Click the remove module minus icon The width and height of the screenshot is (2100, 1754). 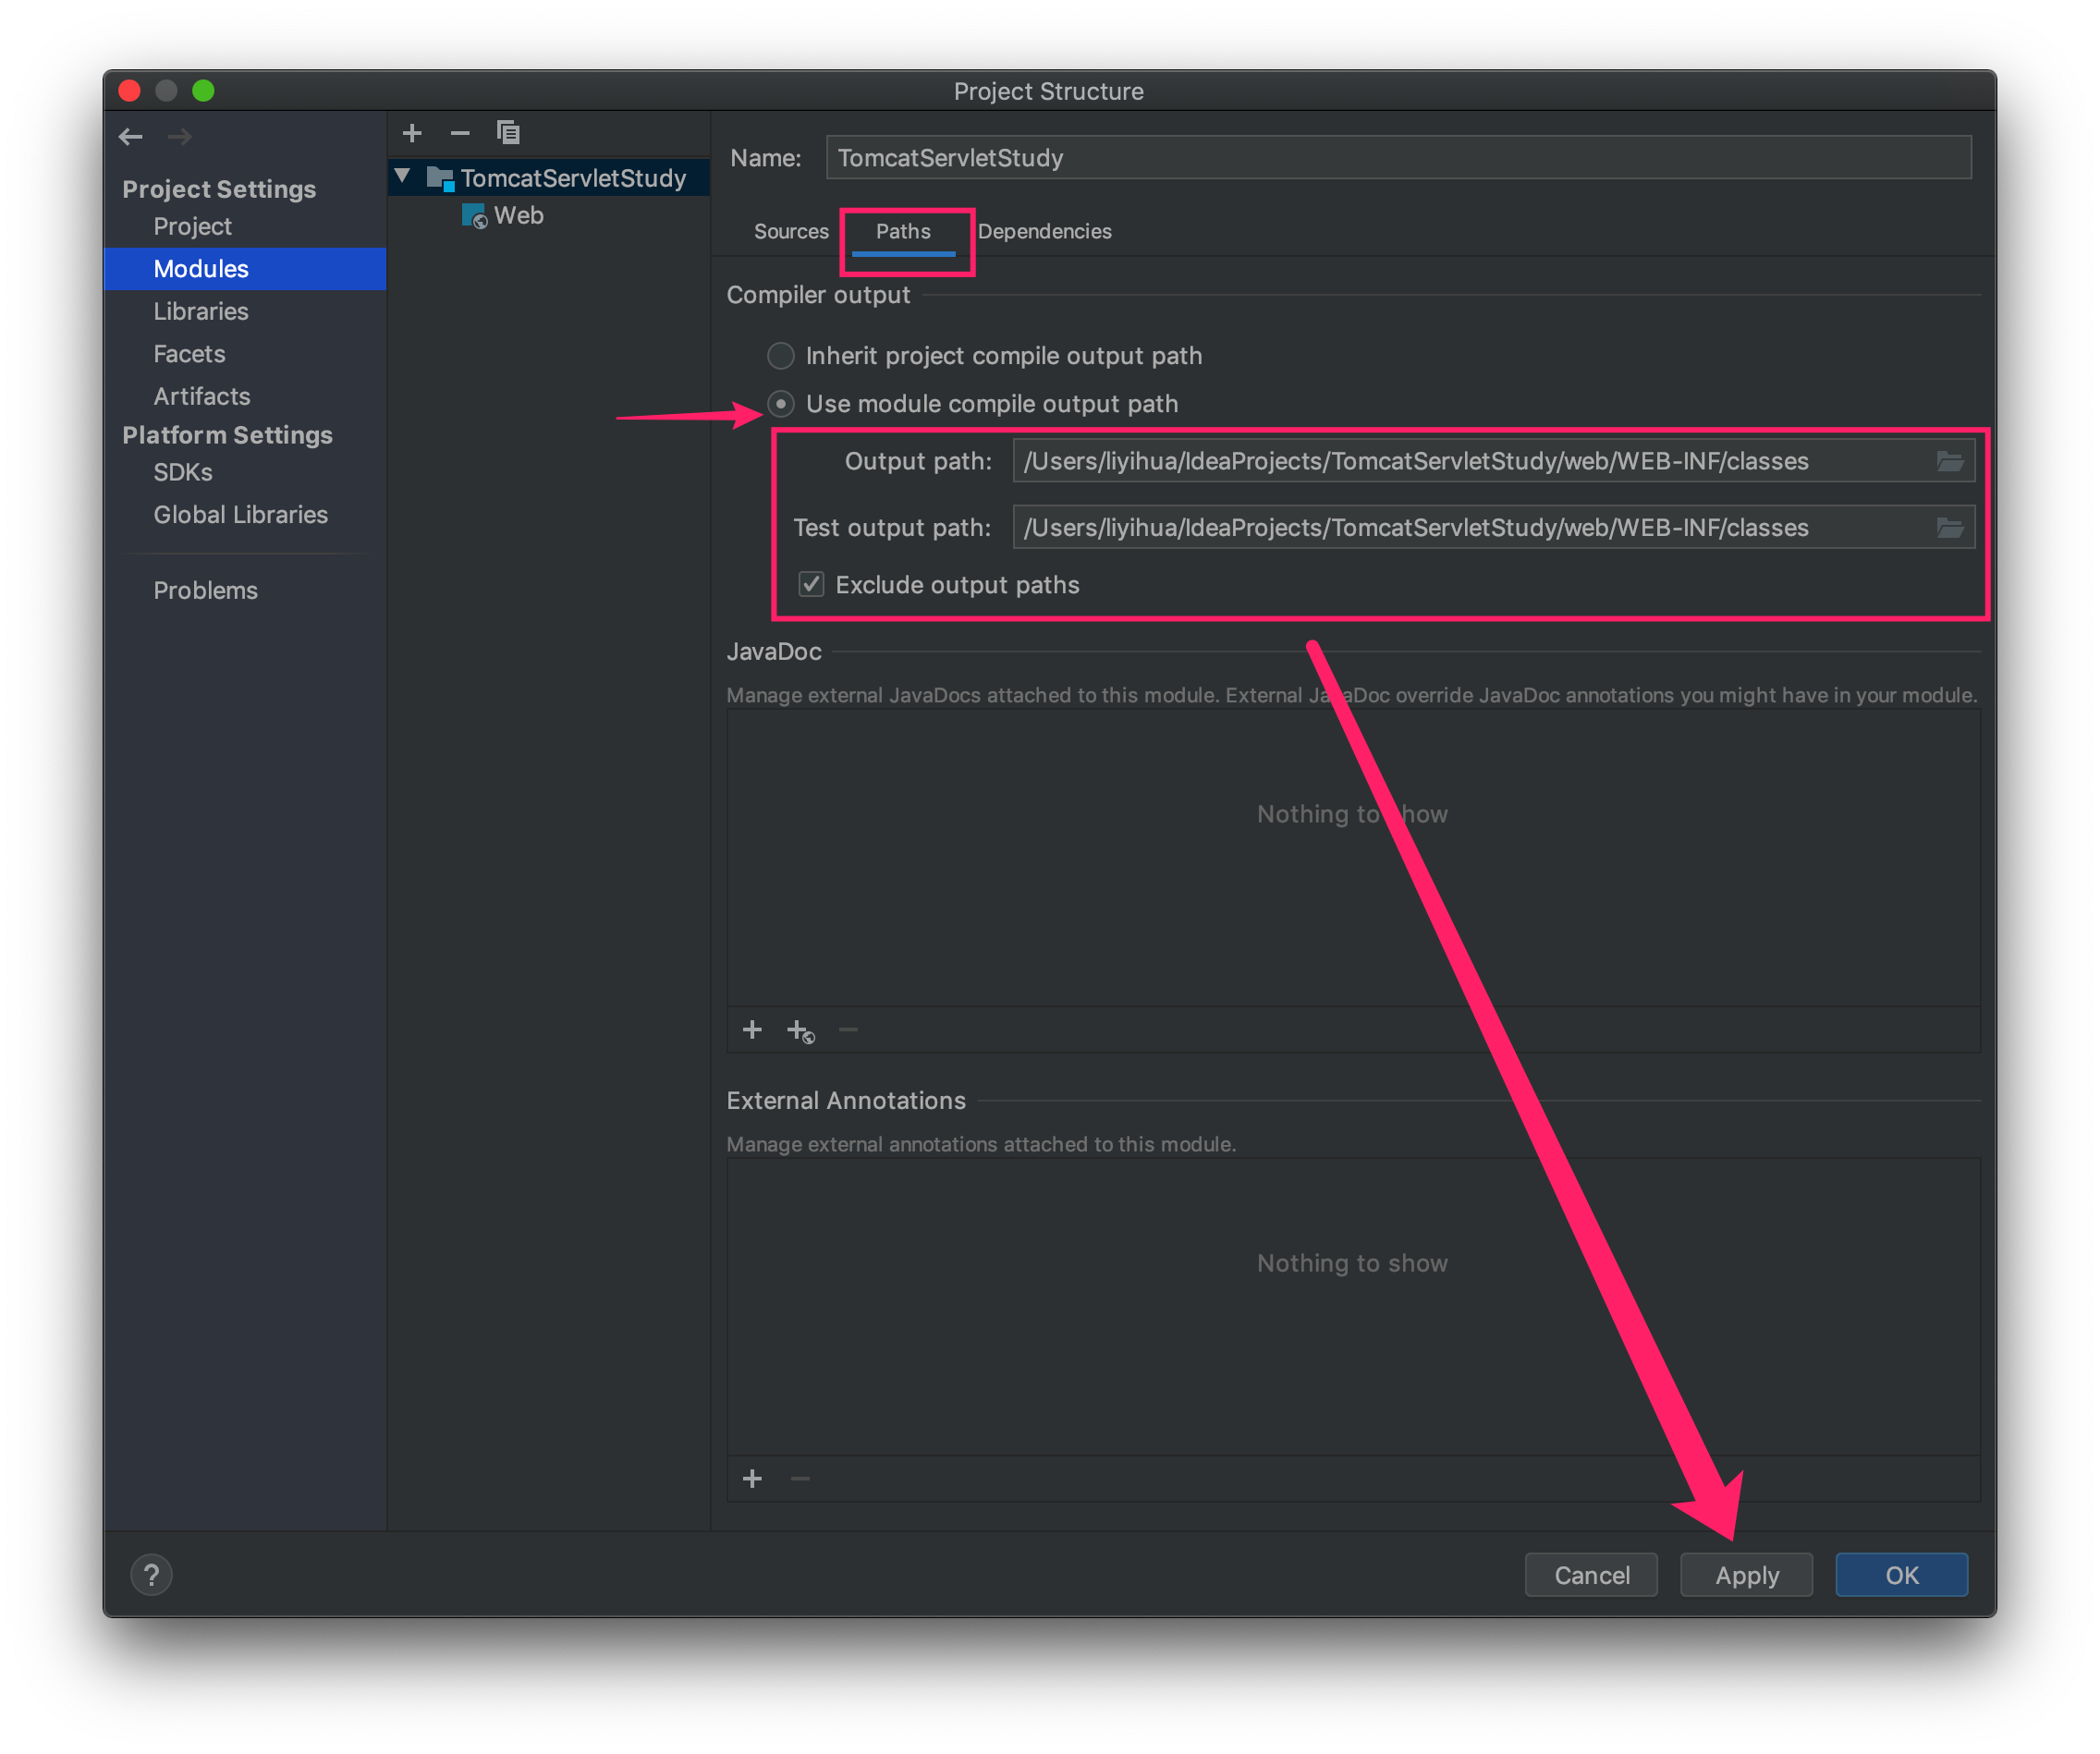460,133
